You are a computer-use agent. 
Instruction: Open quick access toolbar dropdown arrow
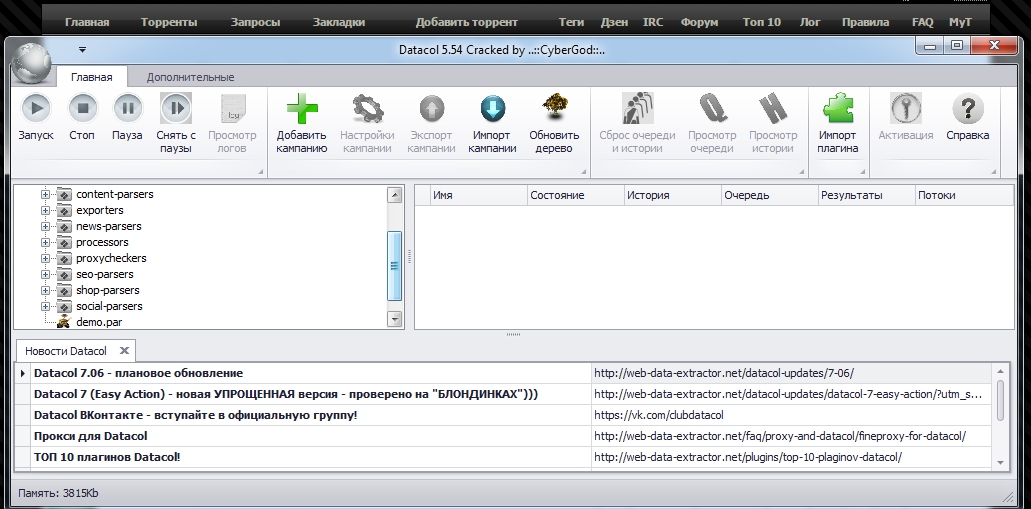[82, 49]
